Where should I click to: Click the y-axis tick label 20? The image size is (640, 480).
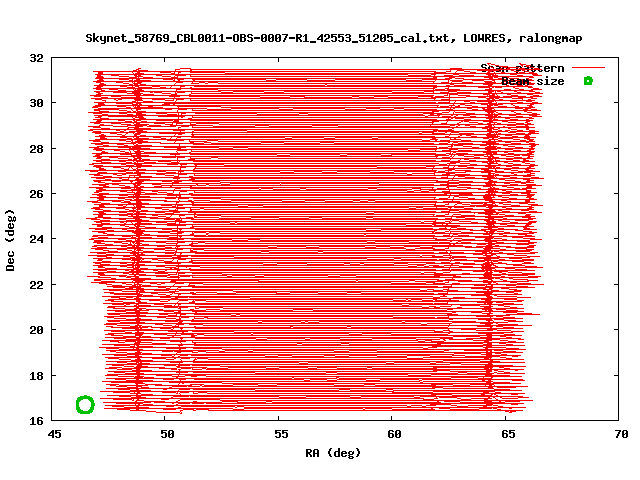click(36, 330)
